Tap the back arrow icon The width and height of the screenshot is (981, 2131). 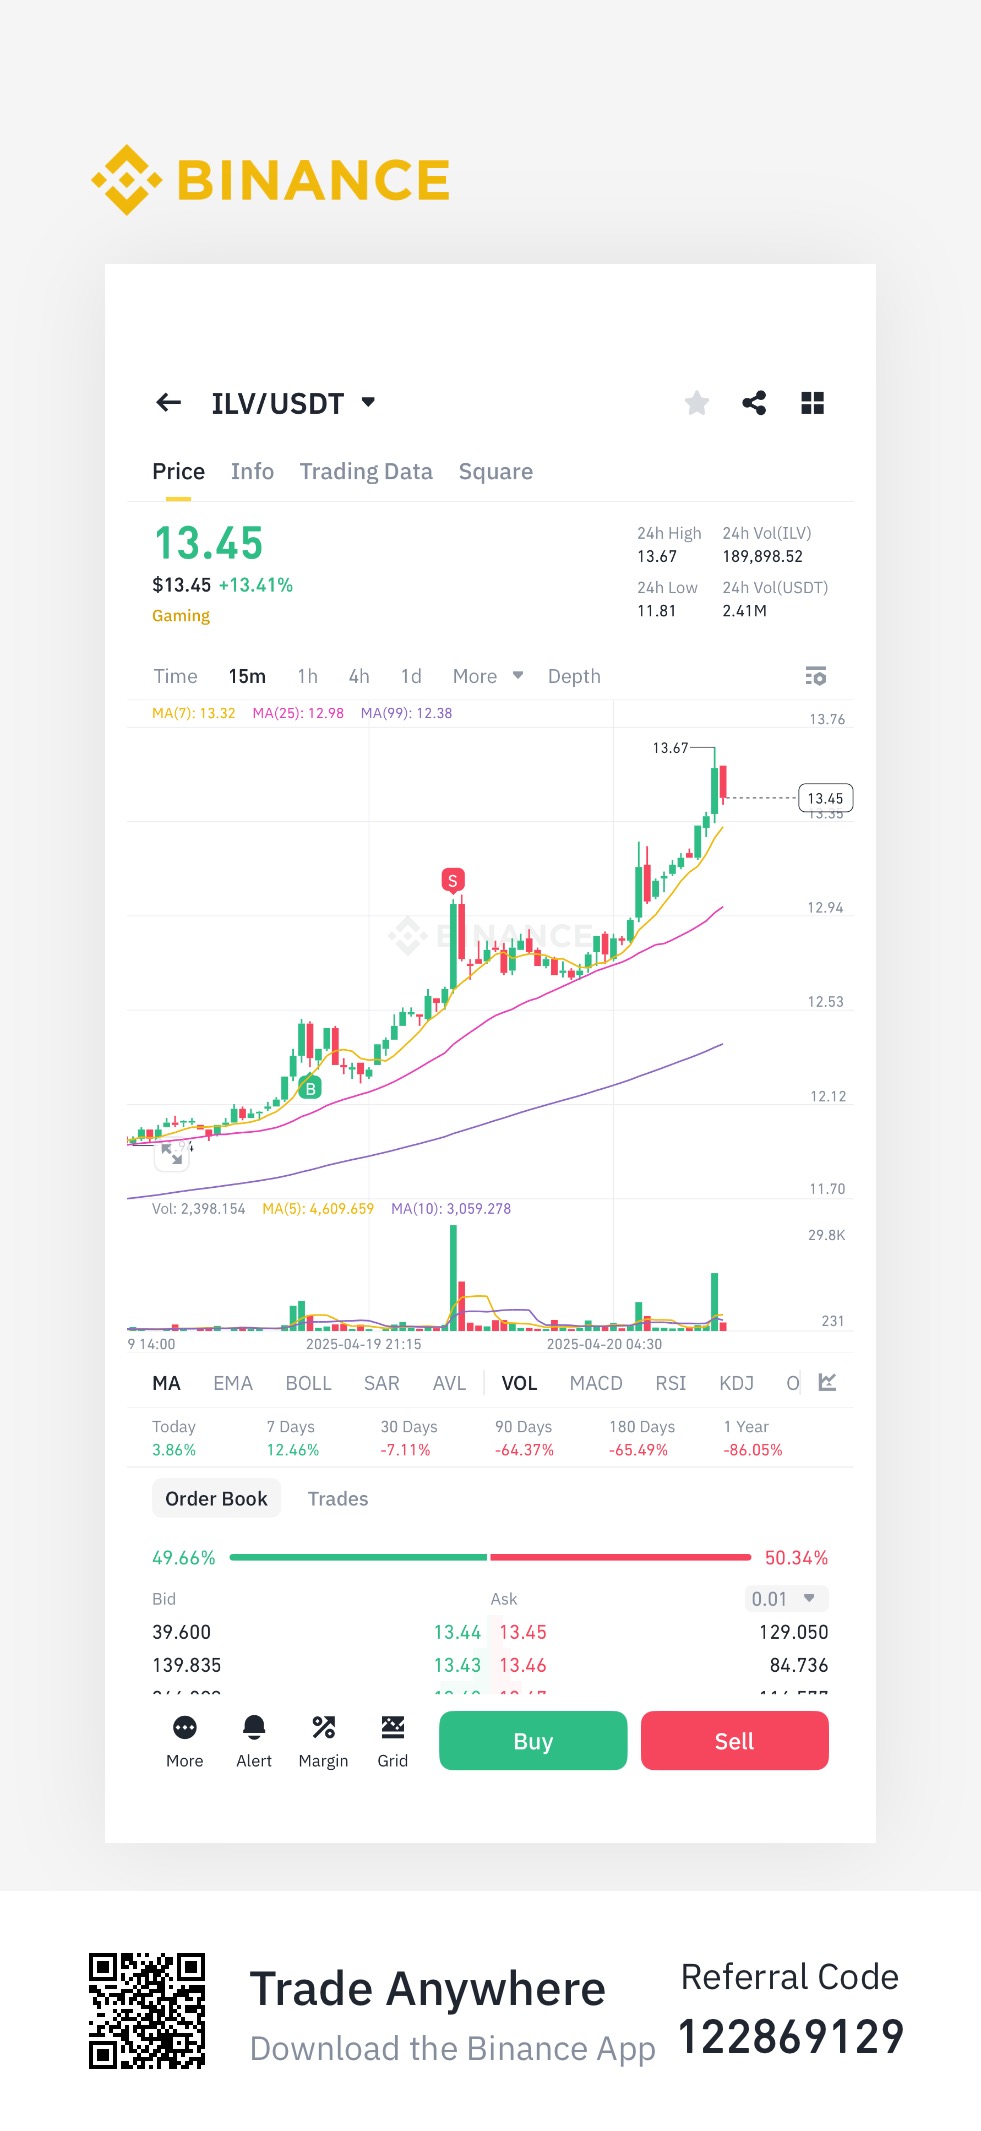[168, 403]
